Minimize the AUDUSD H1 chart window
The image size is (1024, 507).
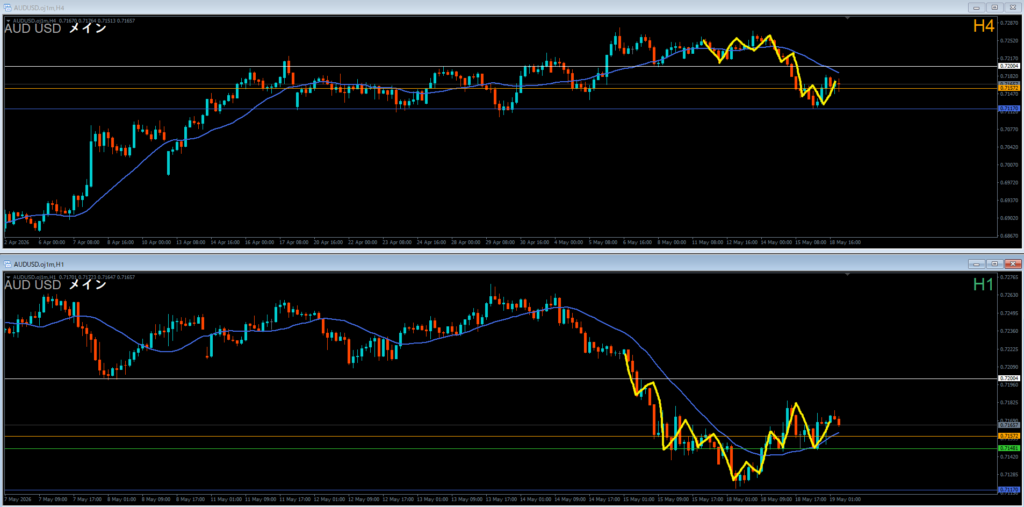978,264
